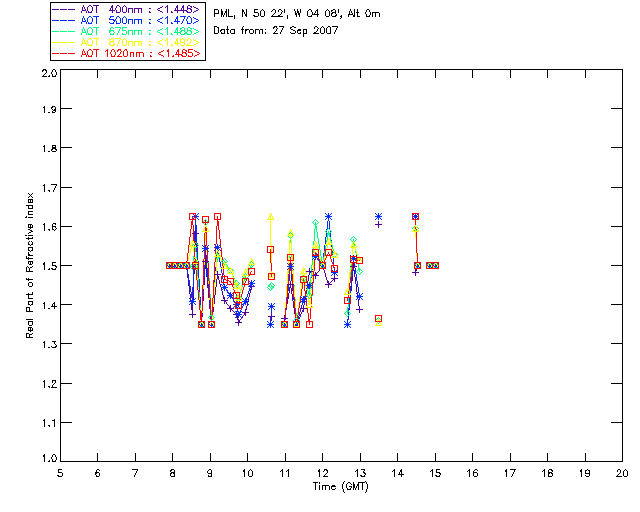Click the x-axis tick label 9
Image resolution: width=640 pixels, height=512 pixels.
coord(210,473)
